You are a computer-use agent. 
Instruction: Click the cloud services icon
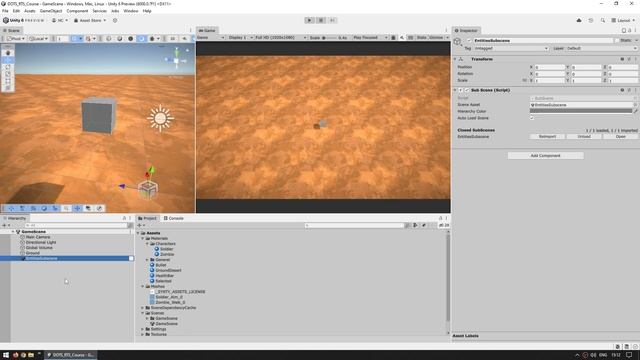click(579, 20)
